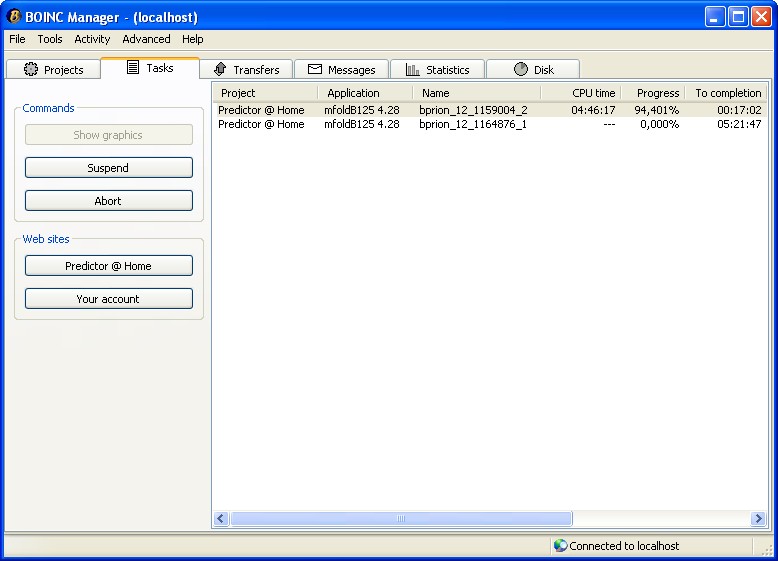
Task: Click the pie icon on Disk tab
Action: pyautogui.click(x=520, y=69)
